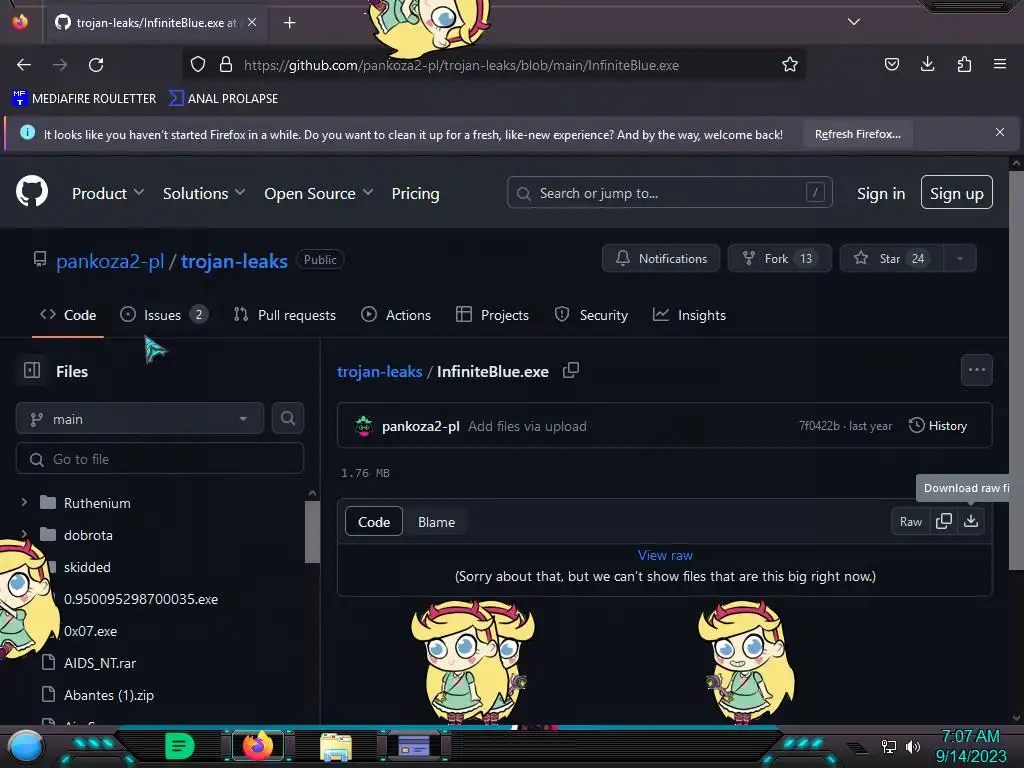Image resolution: width=1024 pixels, height=768 pixels.
Task: Focus the Search or jump to field
Action: [669, 193]
